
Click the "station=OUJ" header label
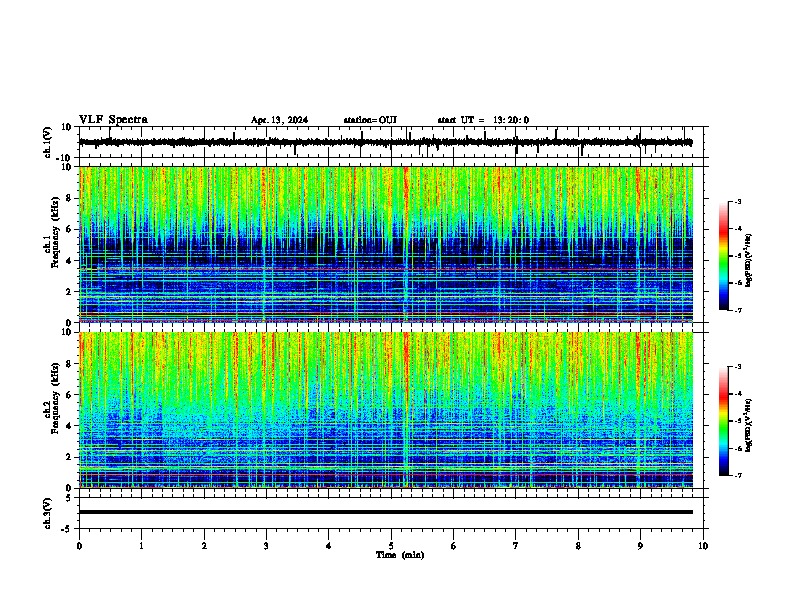pyautogui.click(x=370, y=120)
